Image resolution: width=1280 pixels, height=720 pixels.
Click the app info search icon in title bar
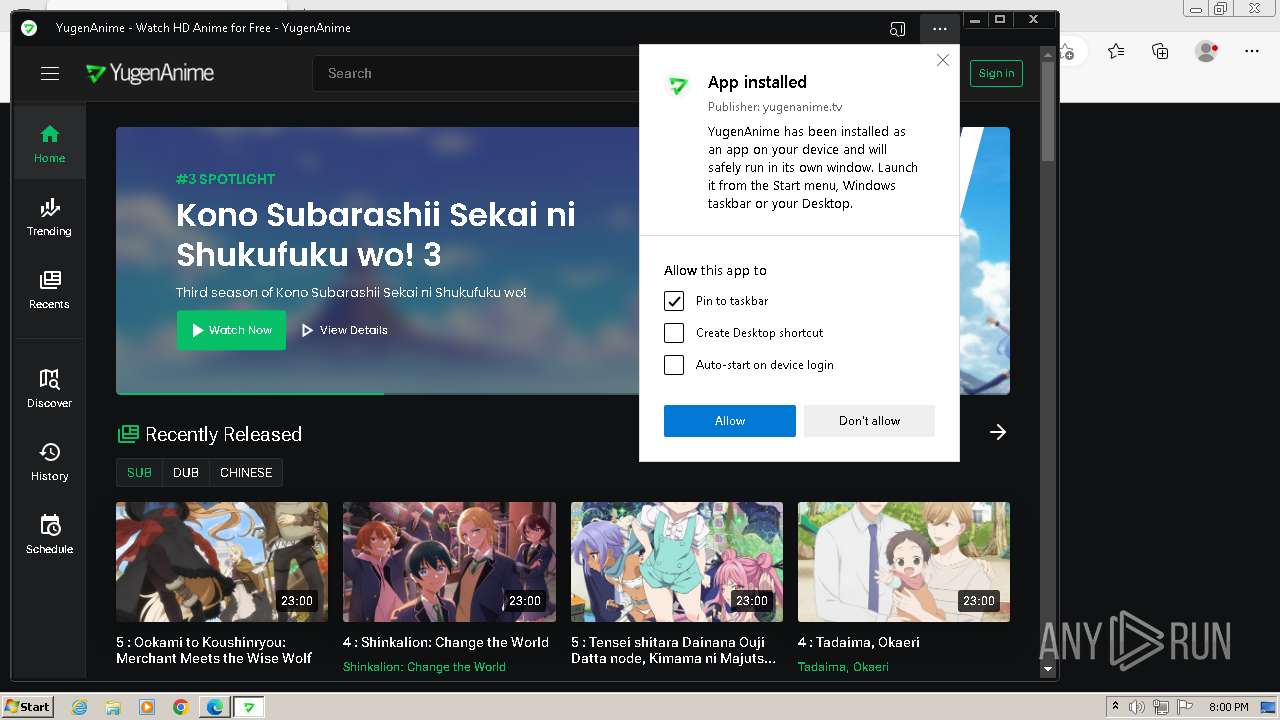[897, 28]
